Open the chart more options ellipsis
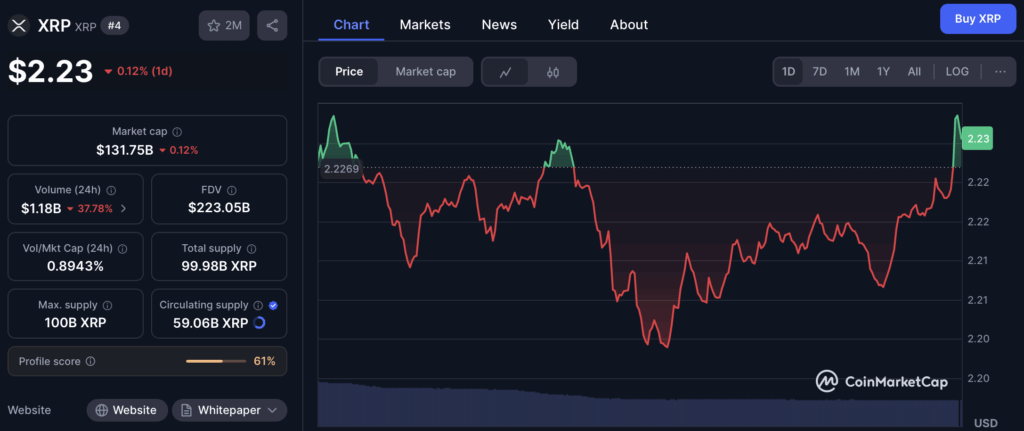This screenshot has height=431, width=1024. (1000, 72)
